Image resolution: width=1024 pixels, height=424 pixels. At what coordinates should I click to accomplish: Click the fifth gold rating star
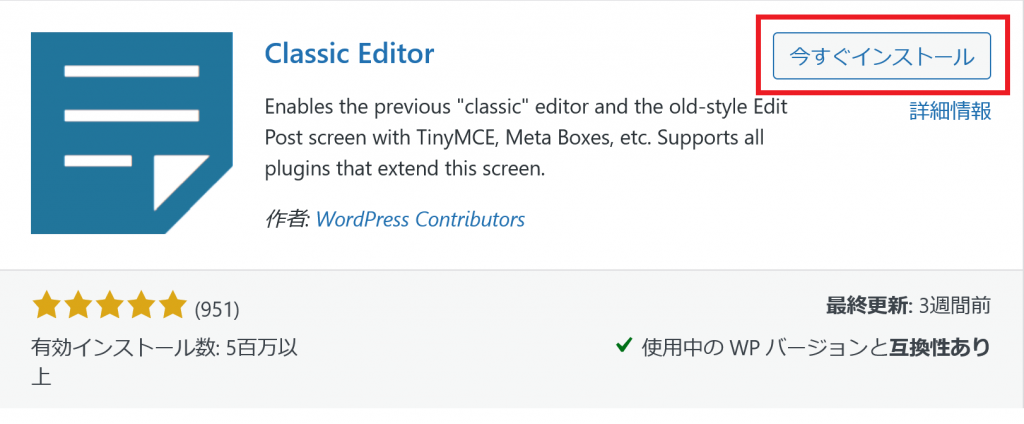(172, 305)
